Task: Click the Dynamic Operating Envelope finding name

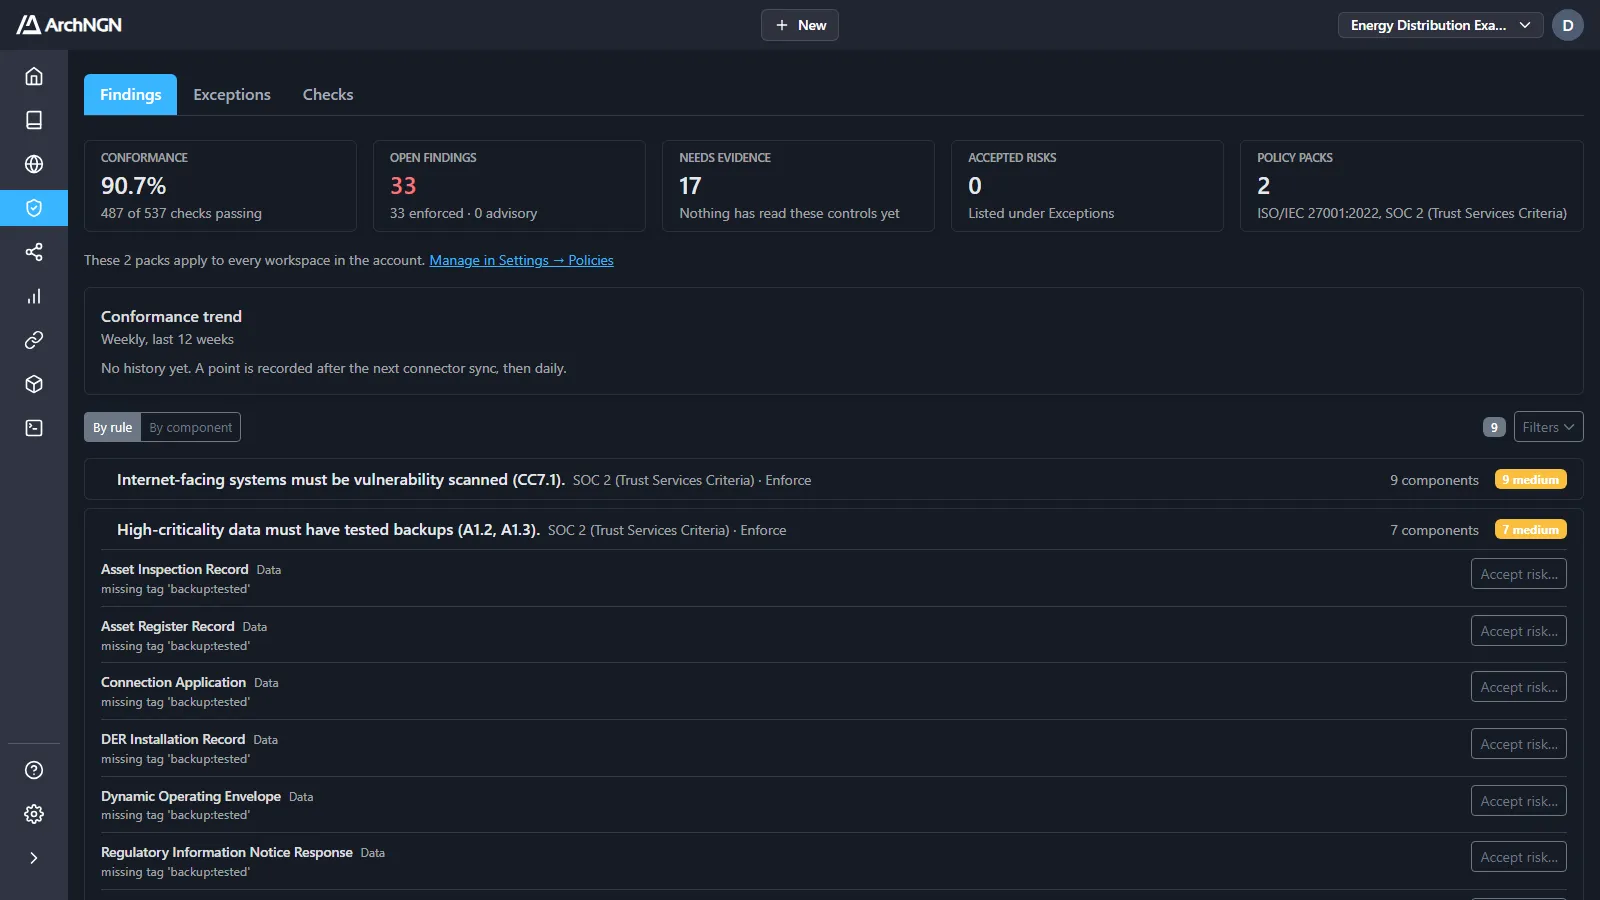Action: click(x=191, y=796)
